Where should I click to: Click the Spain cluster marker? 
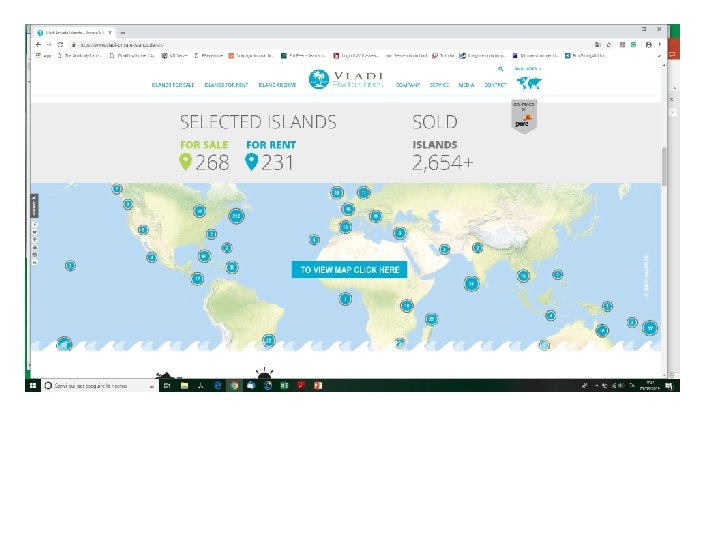coord(345,227)
